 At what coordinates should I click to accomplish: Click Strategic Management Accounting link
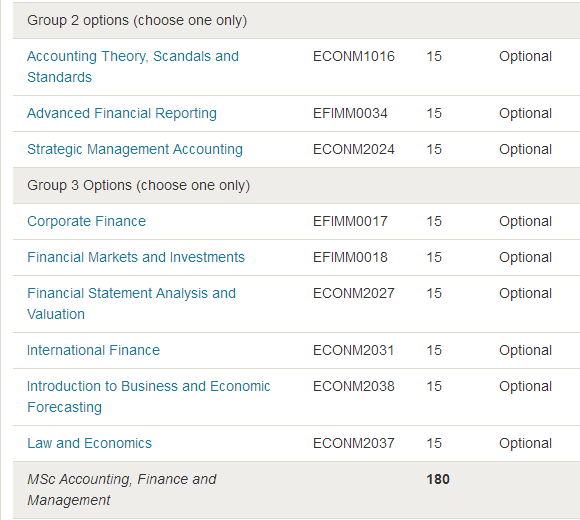click(x=135, y=149)
